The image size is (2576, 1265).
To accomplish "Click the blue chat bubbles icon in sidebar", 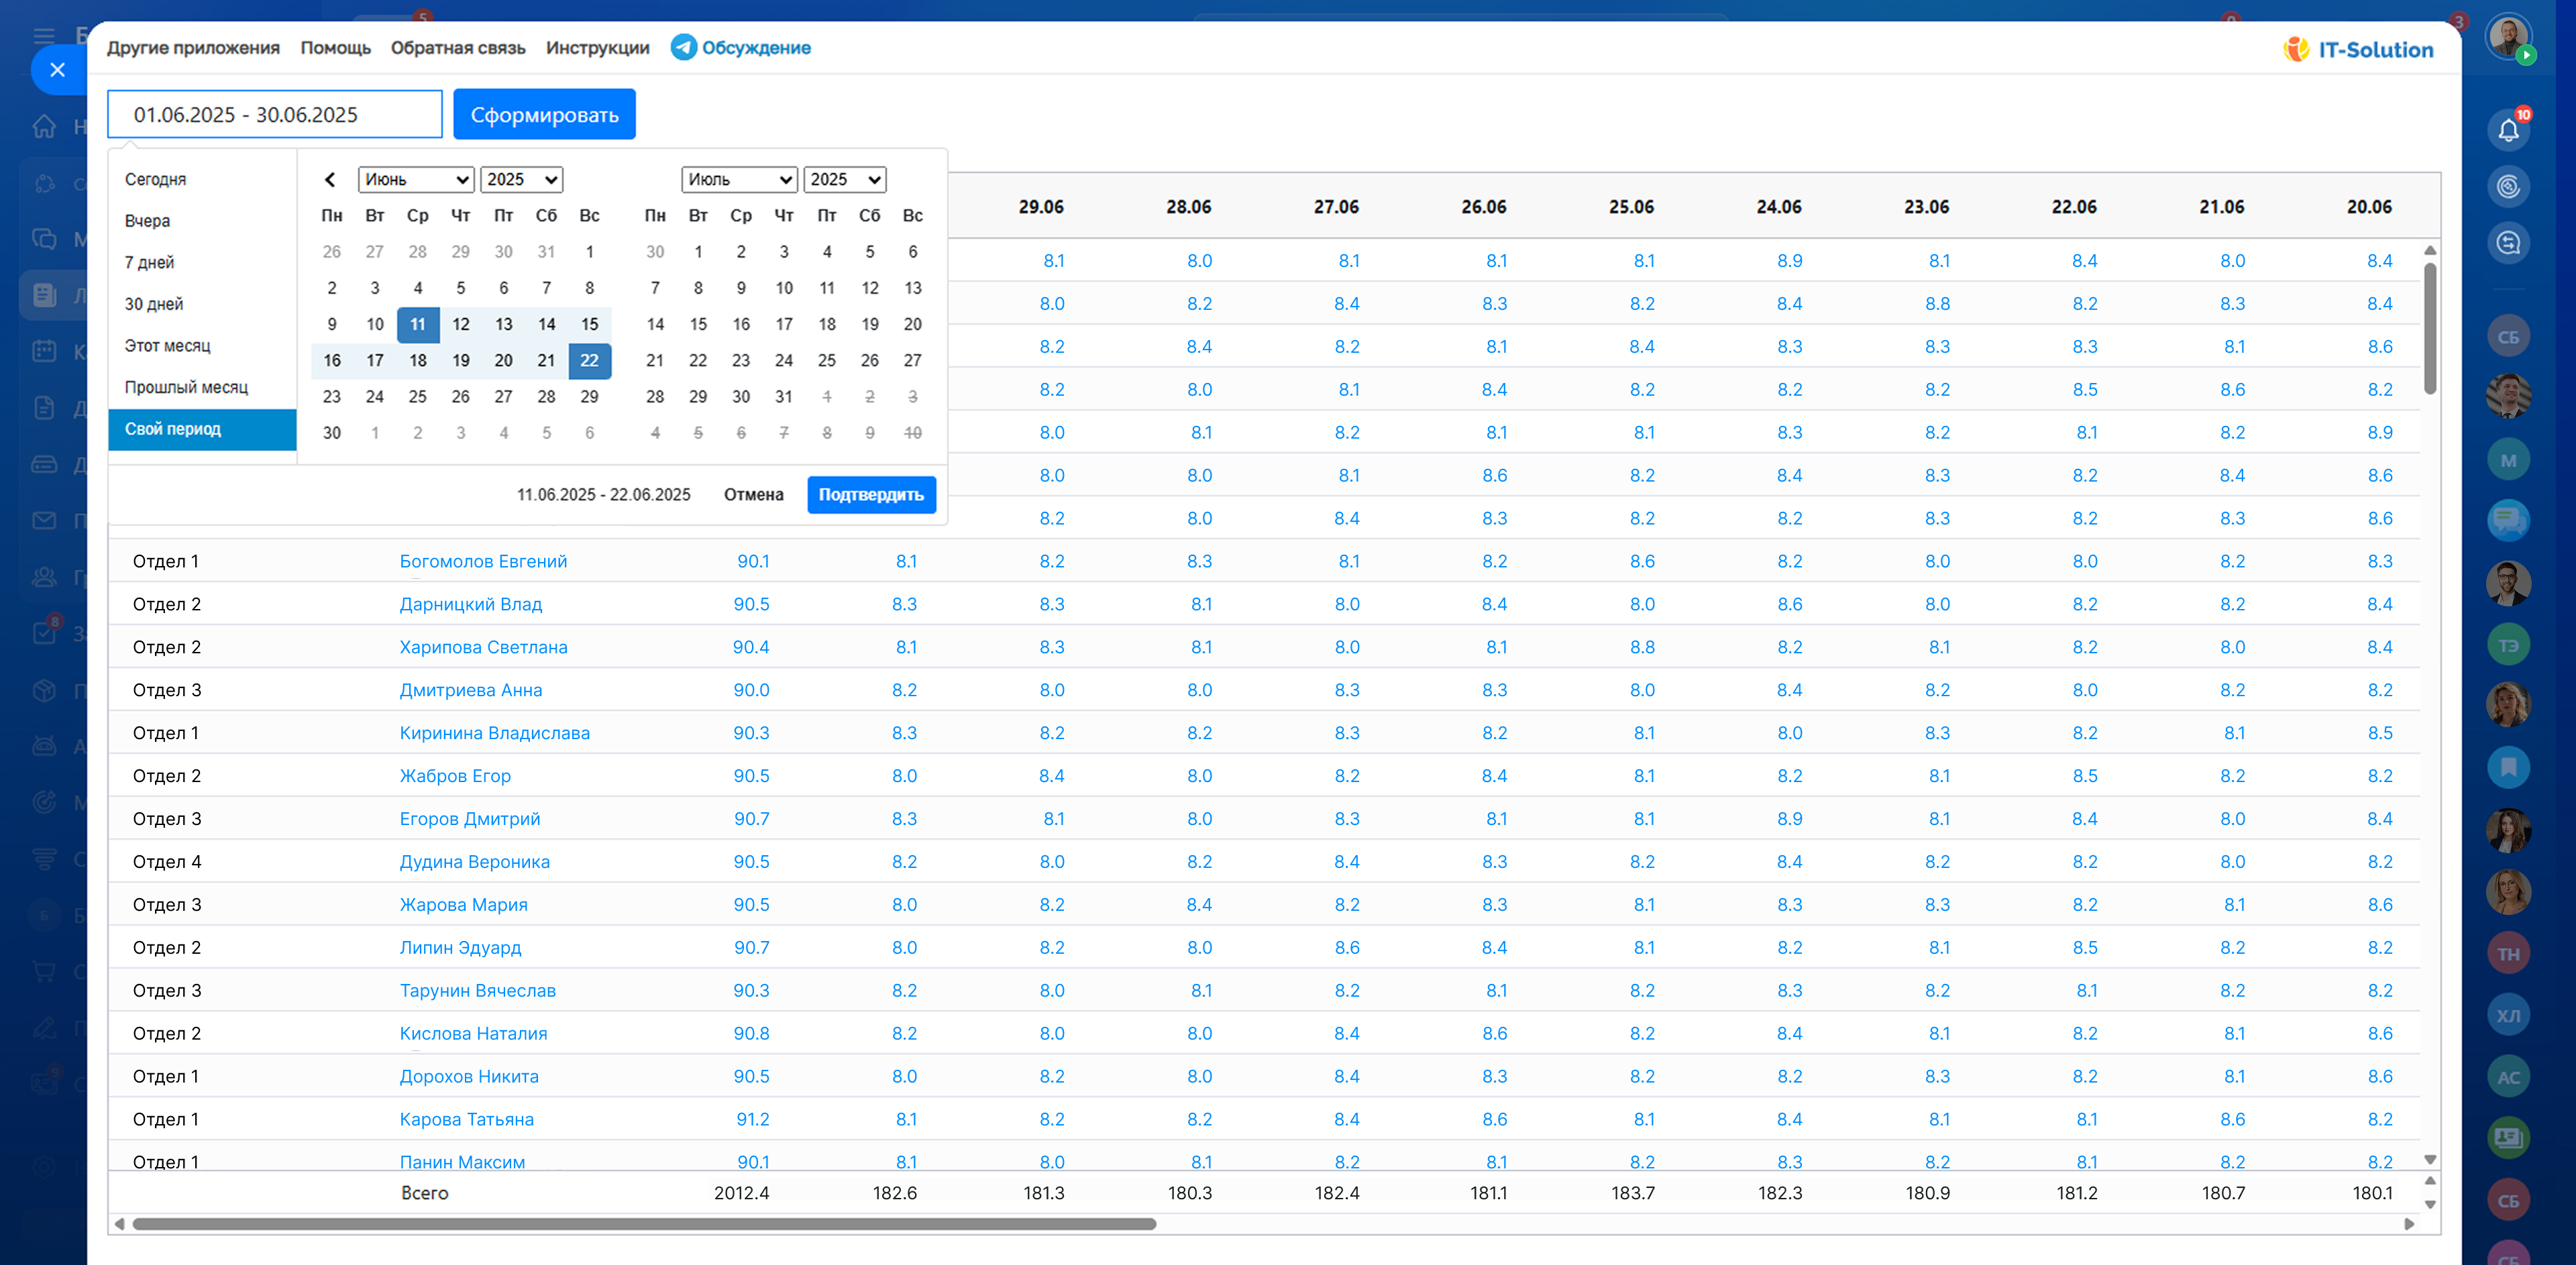I will tap(2508, 520).
